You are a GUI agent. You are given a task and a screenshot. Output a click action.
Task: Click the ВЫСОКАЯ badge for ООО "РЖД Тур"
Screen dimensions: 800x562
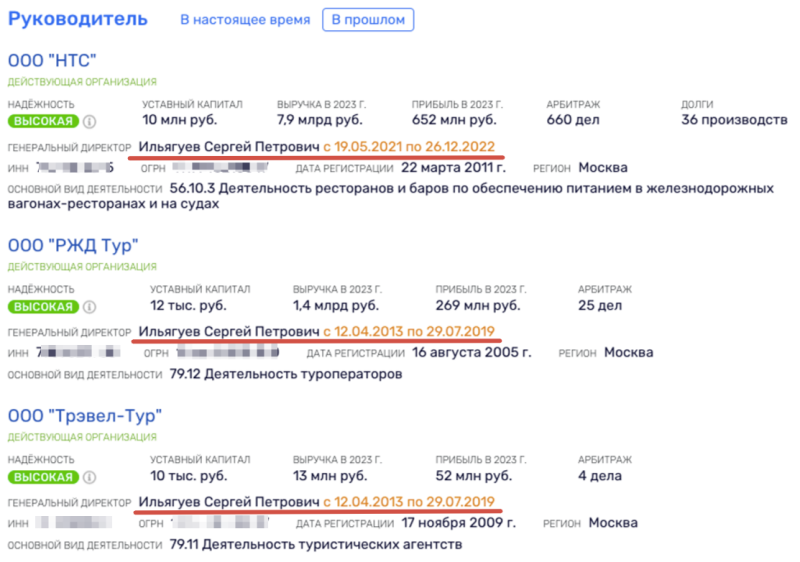click(x=43, y=306)
